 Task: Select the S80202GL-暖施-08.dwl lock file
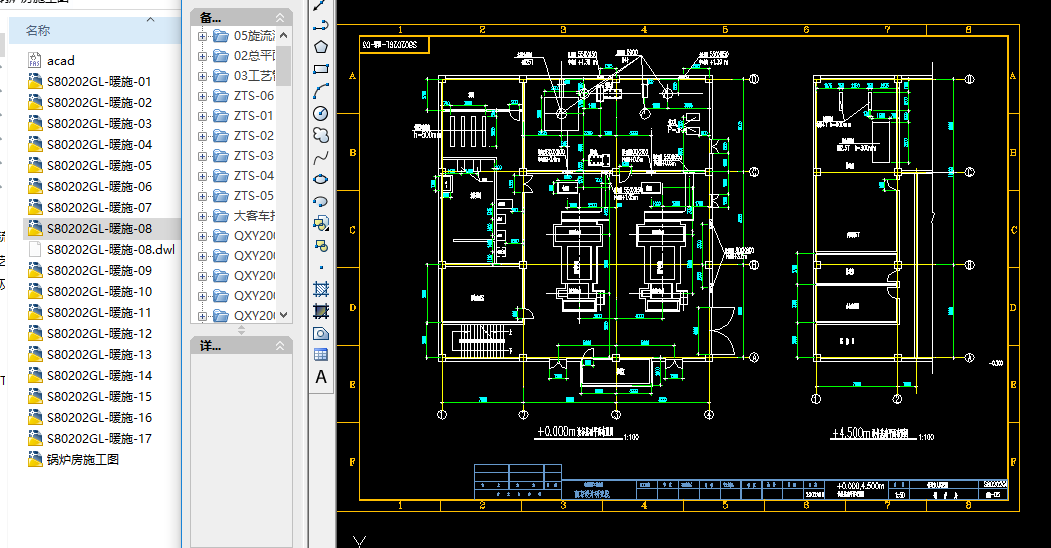(x=111, y=249)
